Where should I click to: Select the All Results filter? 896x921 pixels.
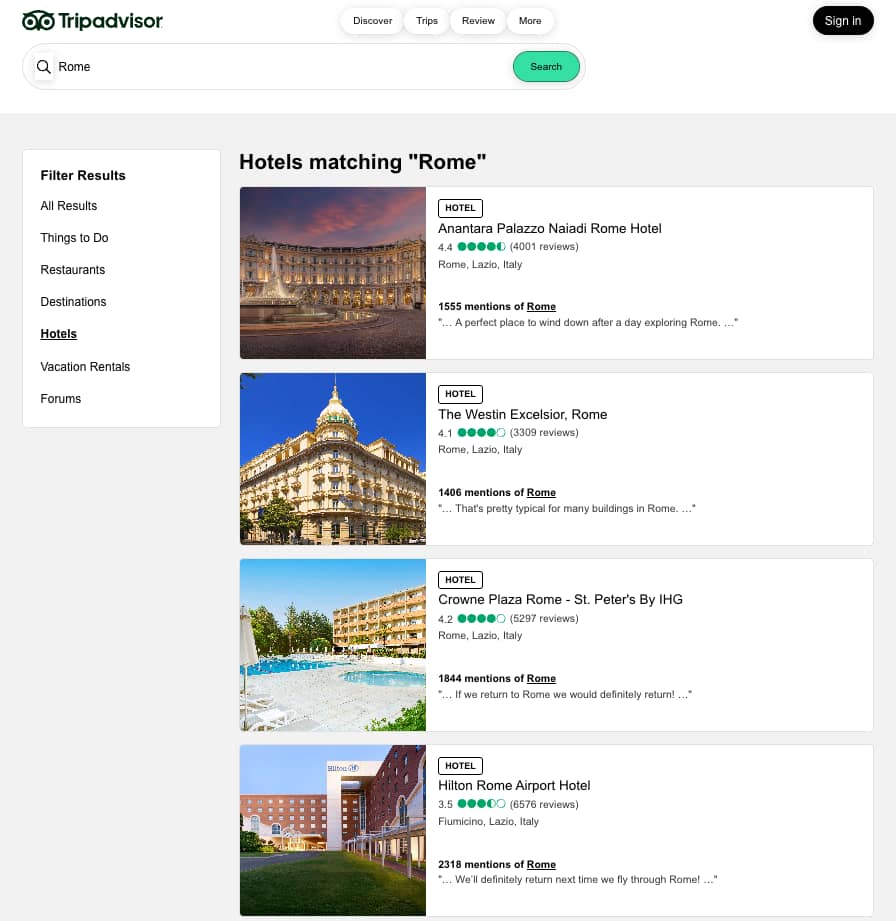point(69,206)
